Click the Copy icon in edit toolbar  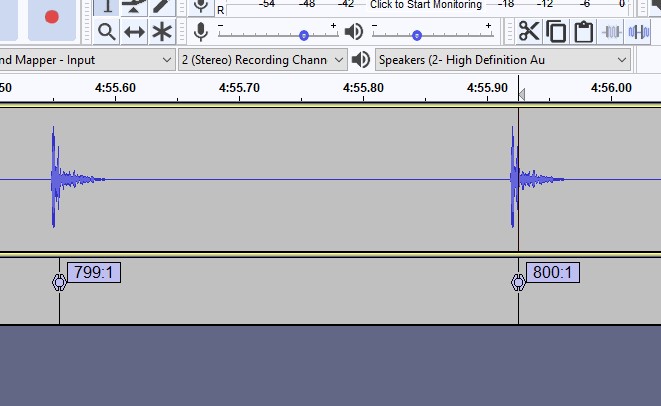tap(556, 32)
